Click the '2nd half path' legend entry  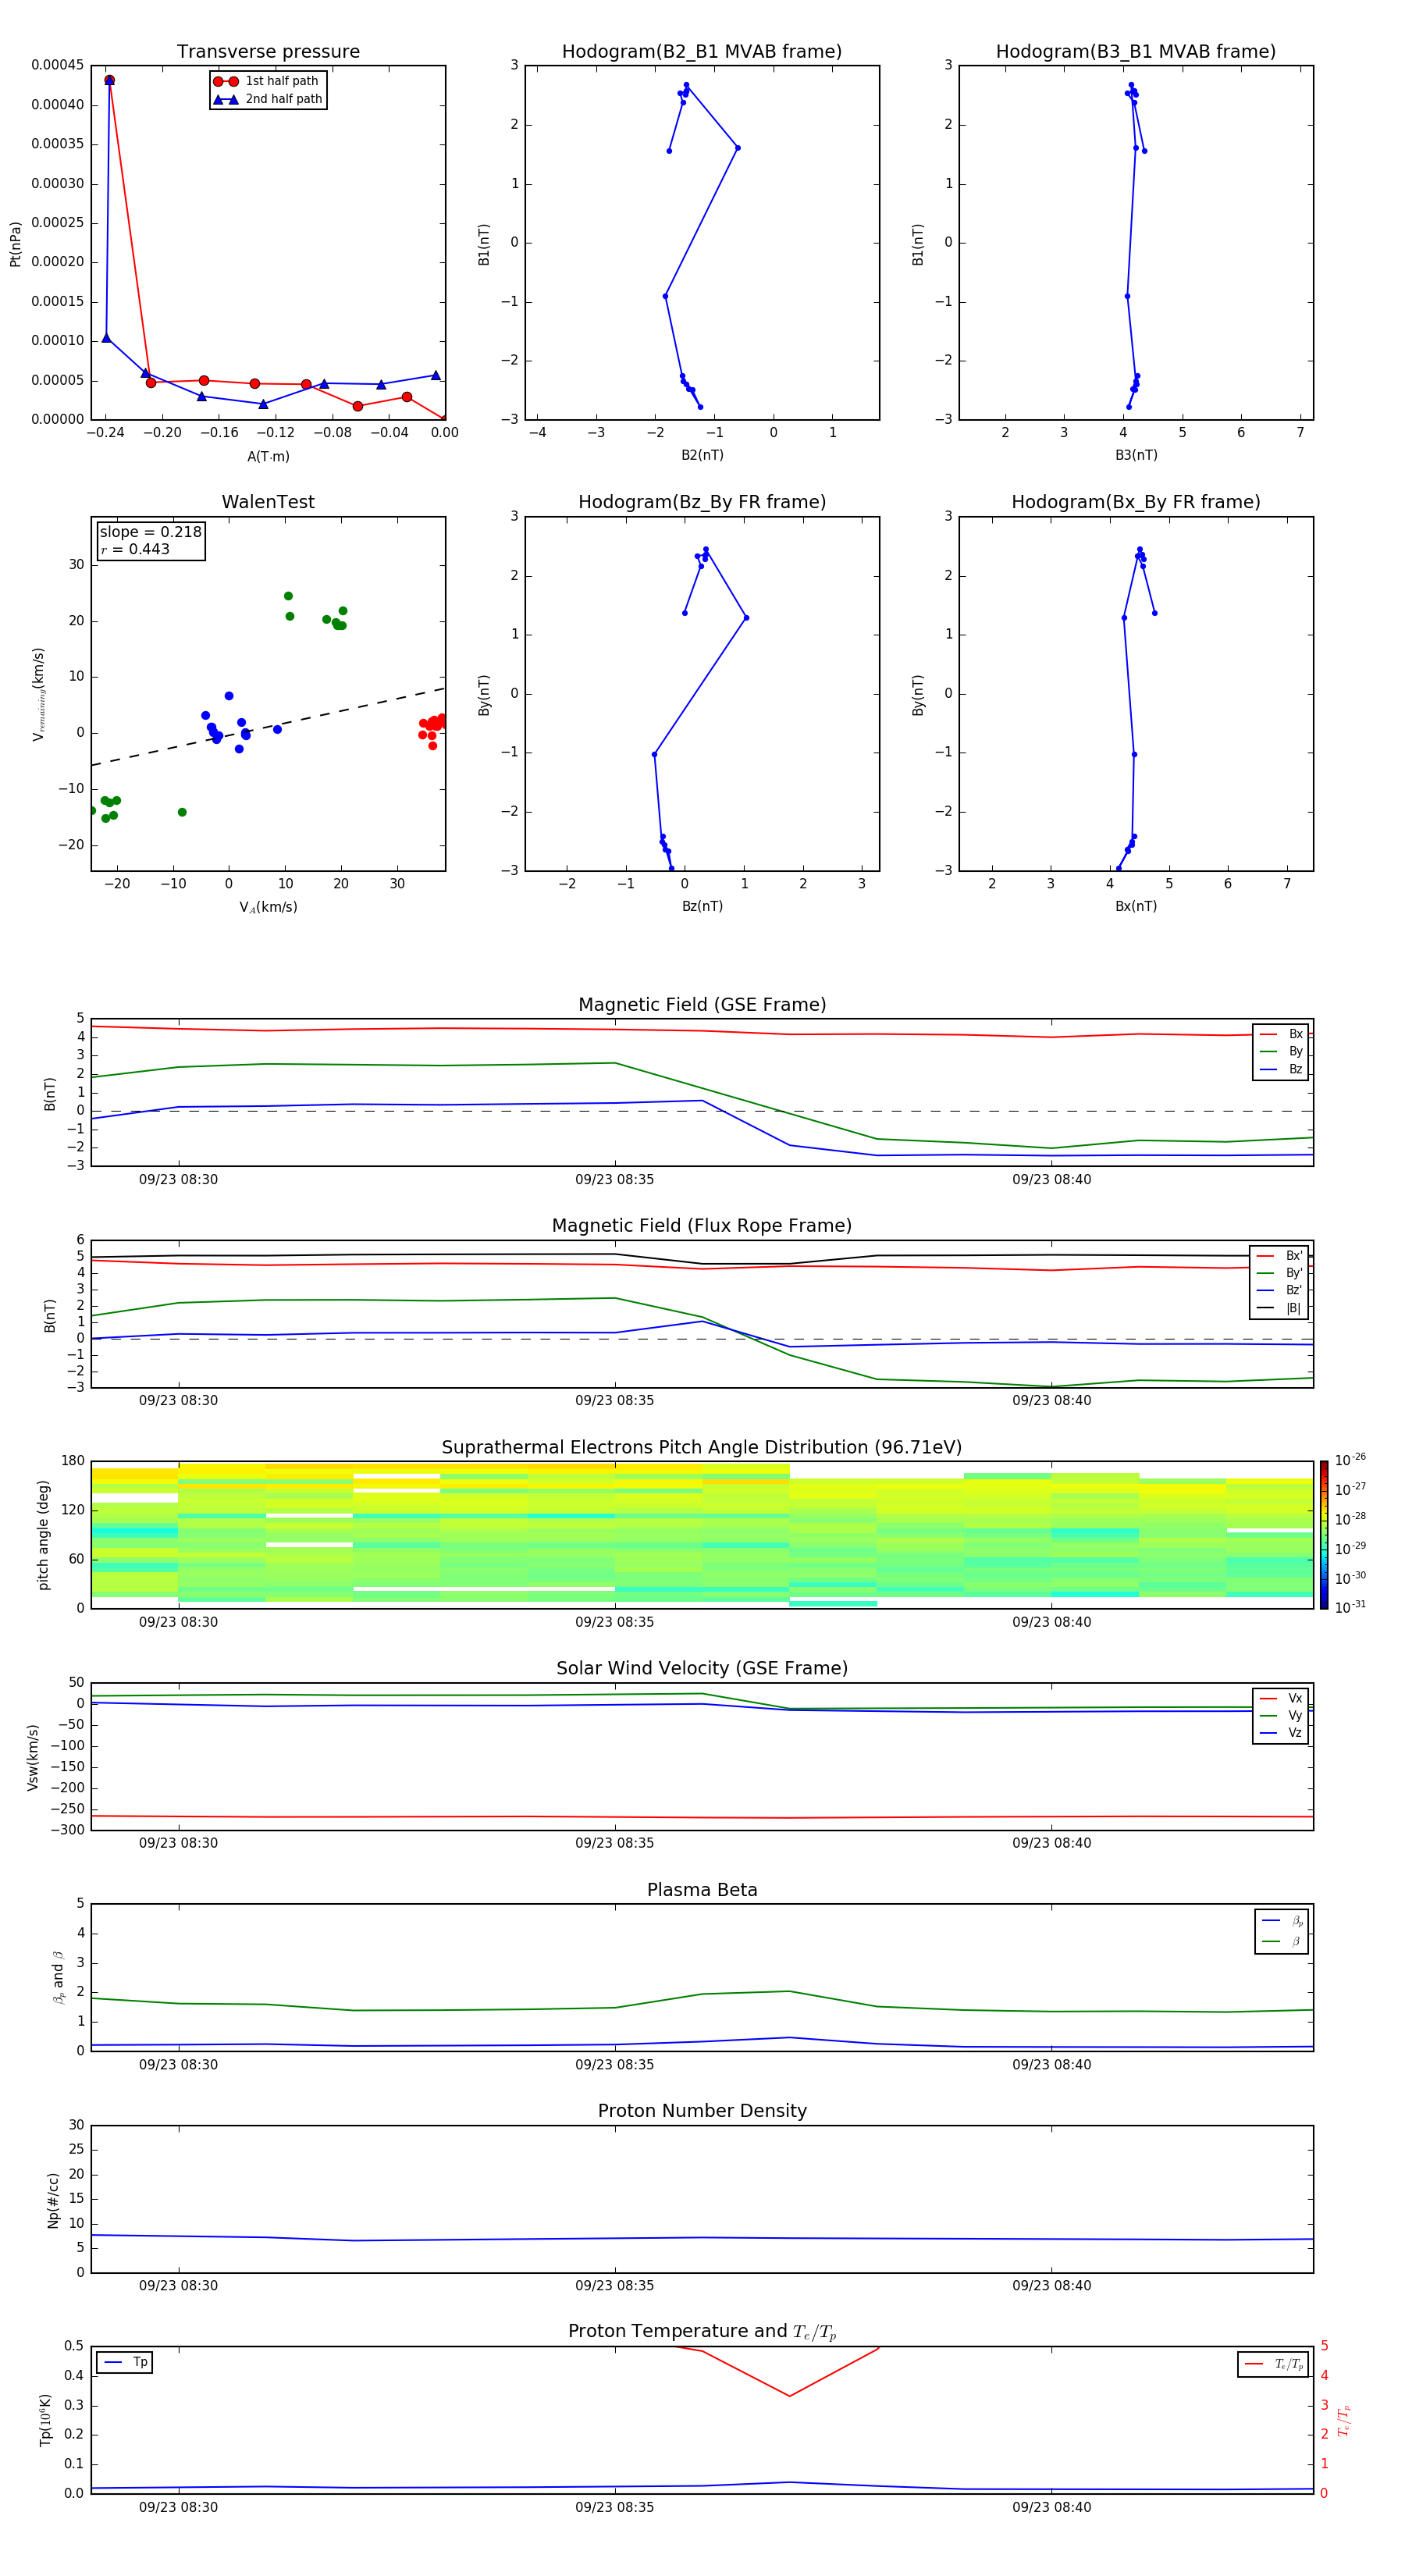(268, 99)
